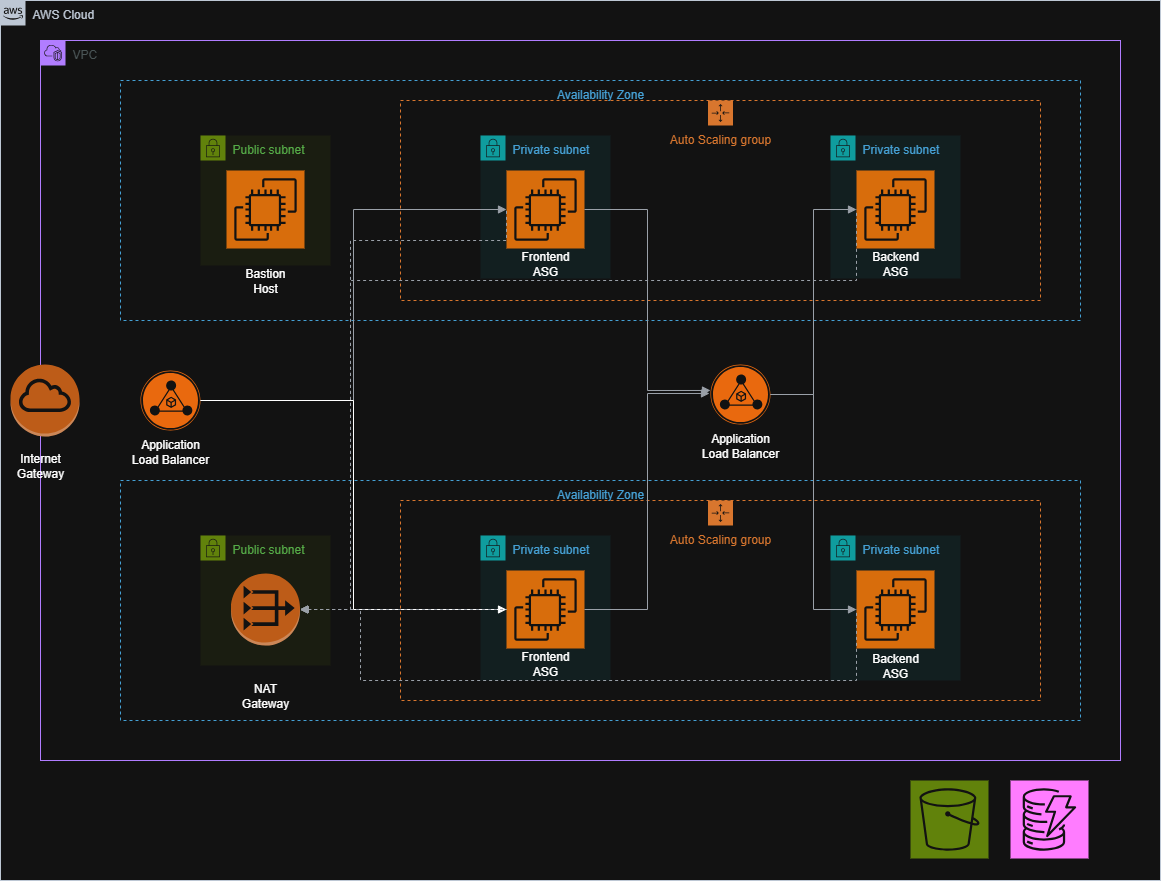Click the pink DynamoDB icon

pyautogui.click(x=1049, y=819)
